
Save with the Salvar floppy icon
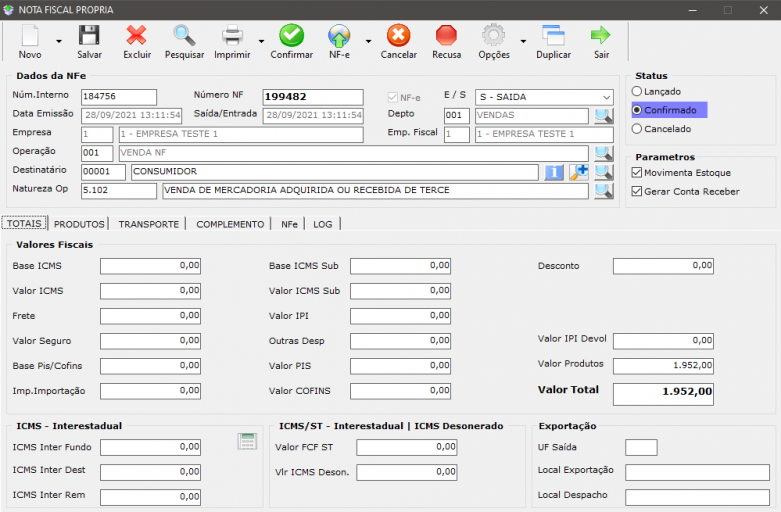[89, 36]
